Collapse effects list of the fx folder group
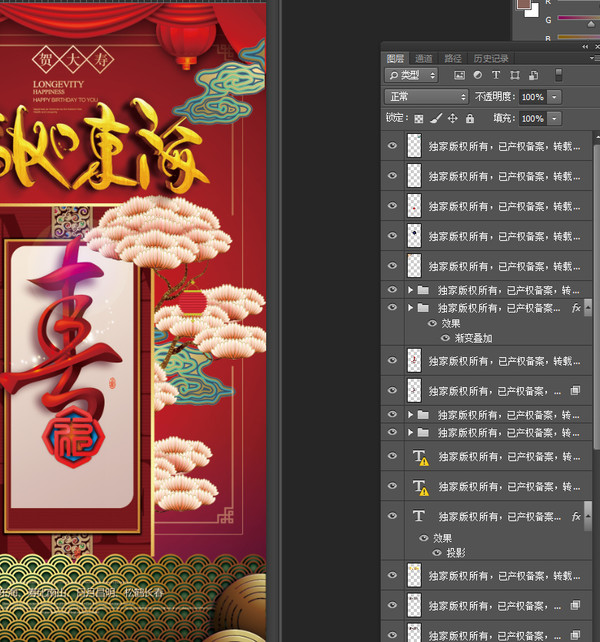 [588, 307]
